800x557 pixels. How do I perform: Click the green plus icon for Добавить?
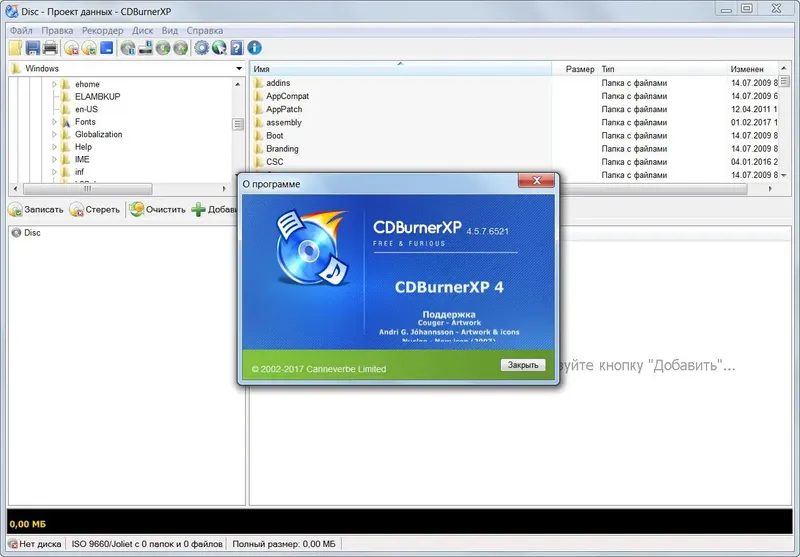(198, 209)
